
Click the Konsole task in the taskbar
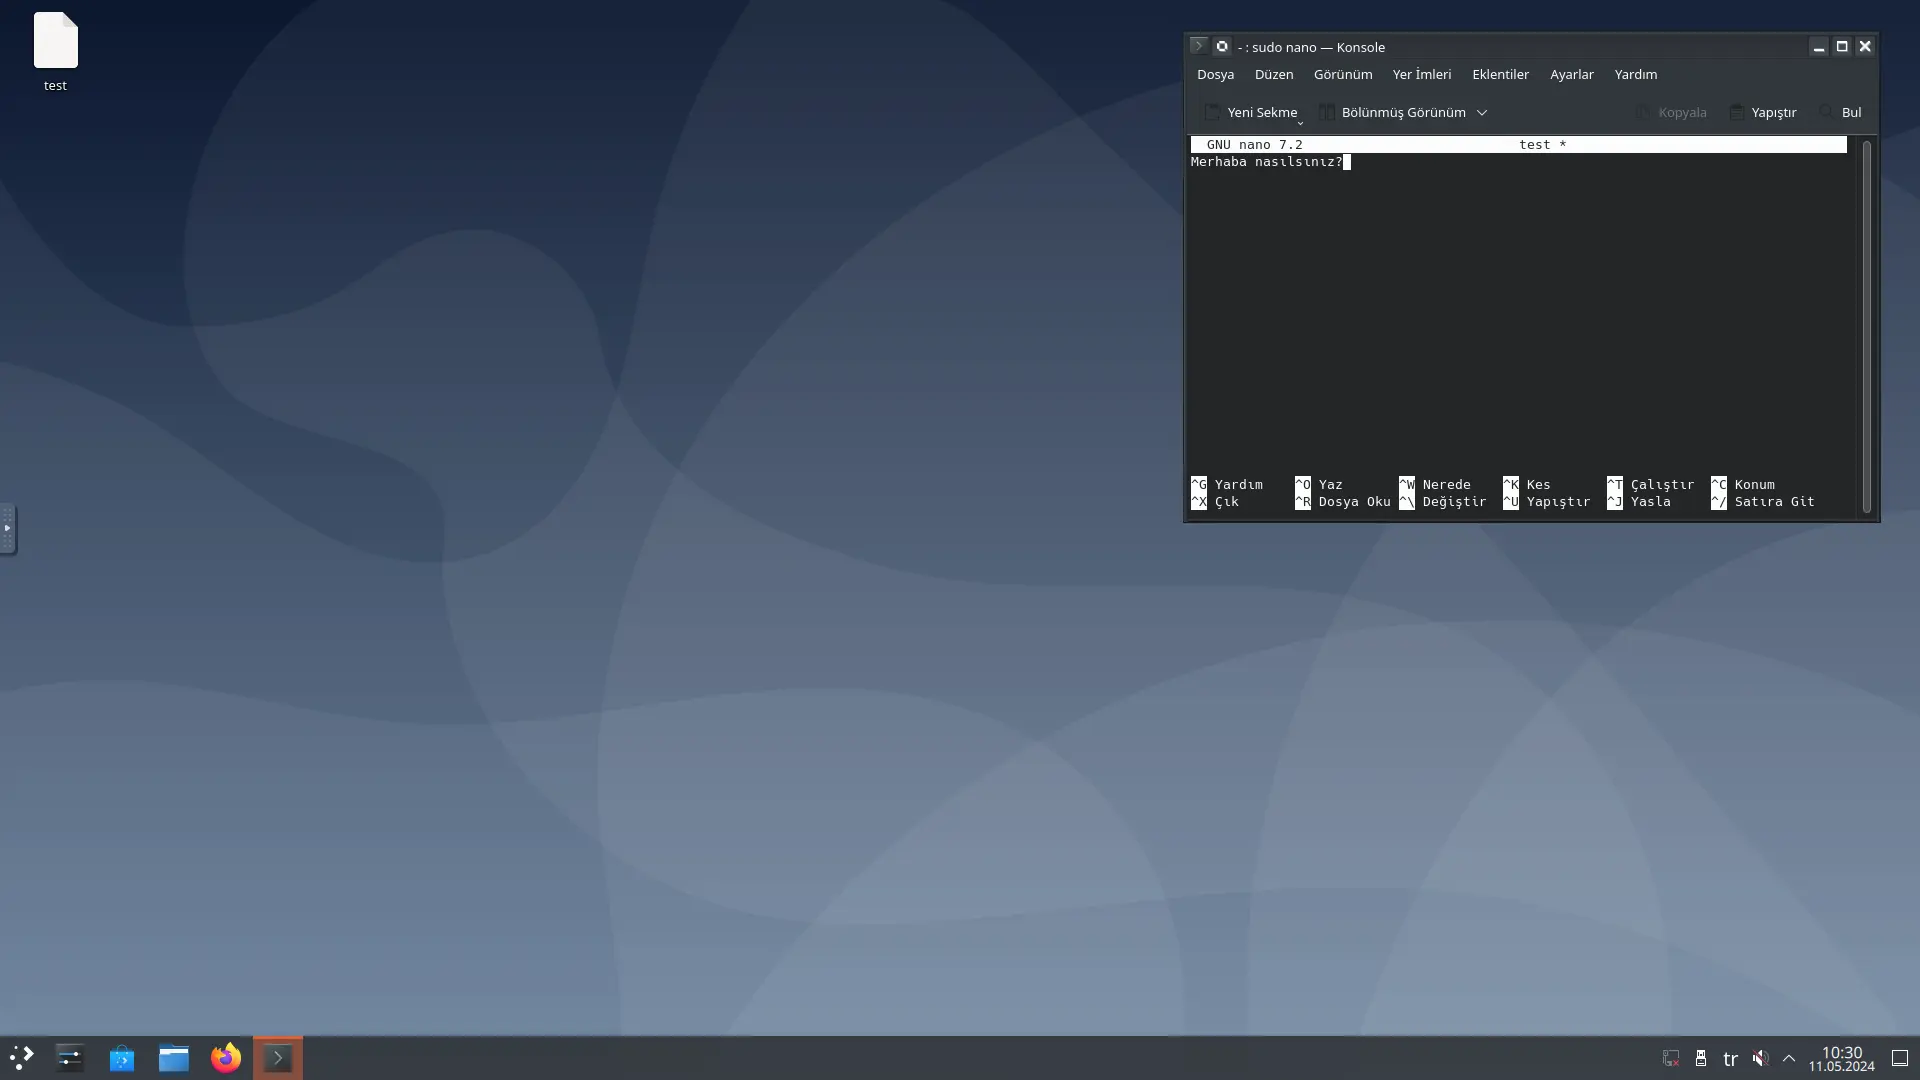click(278, 1058)
